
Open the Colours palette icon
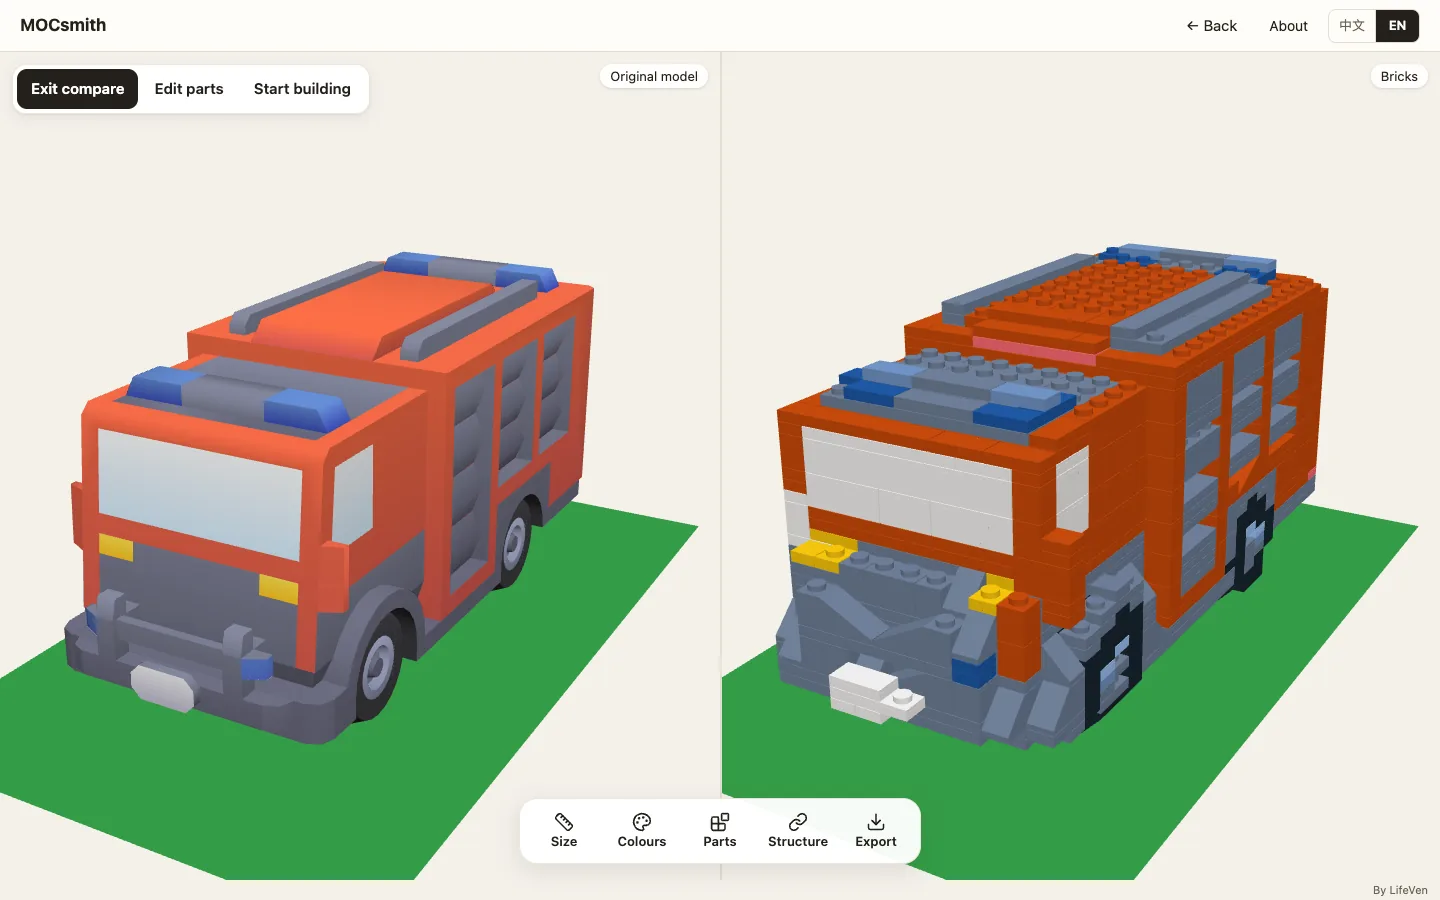click(x=642, y=822)
